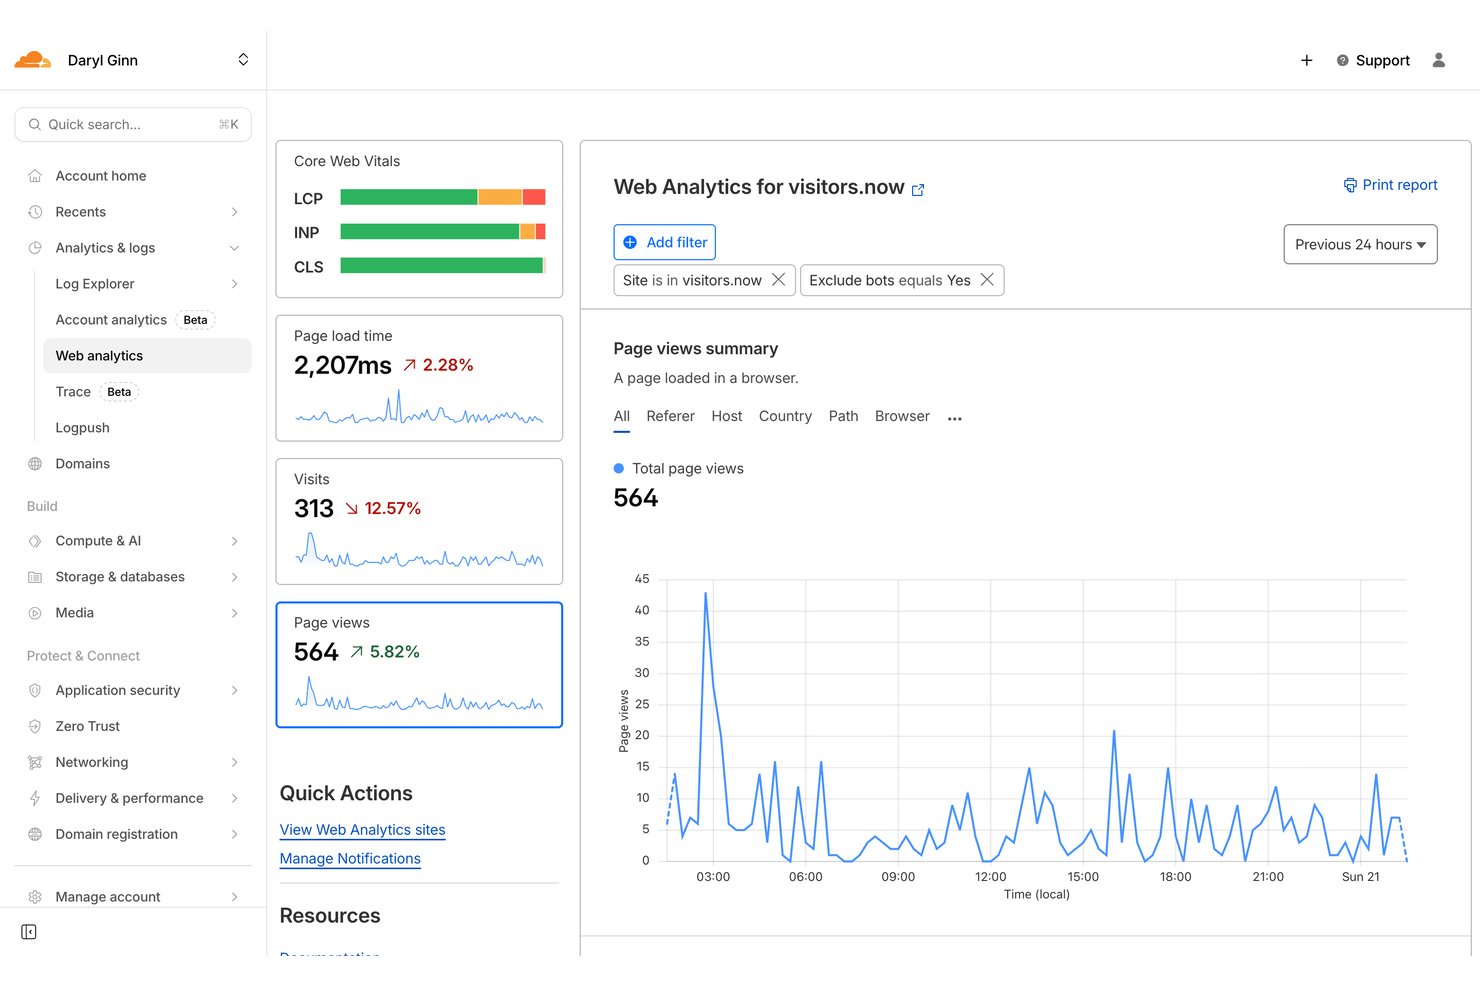Open Logpush in the sidebar
This screenshot has height=987, width=1480.
click(x=83, y=428)
